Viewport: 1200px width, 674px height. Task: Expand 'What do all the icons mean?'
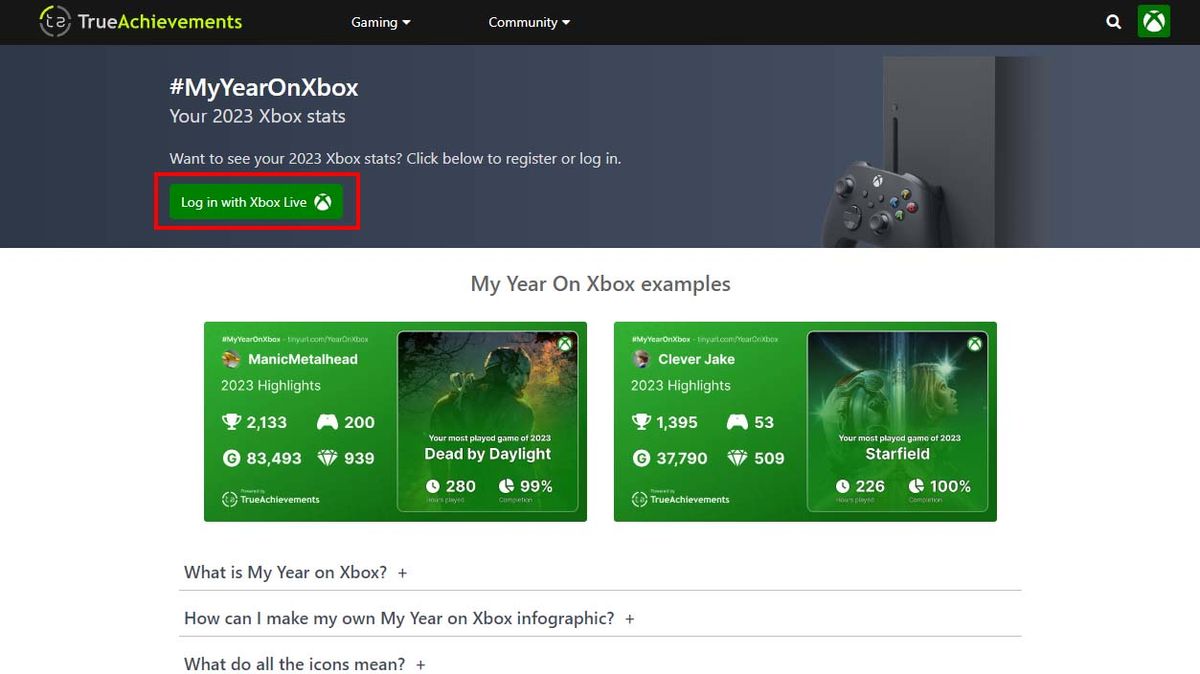305,664
